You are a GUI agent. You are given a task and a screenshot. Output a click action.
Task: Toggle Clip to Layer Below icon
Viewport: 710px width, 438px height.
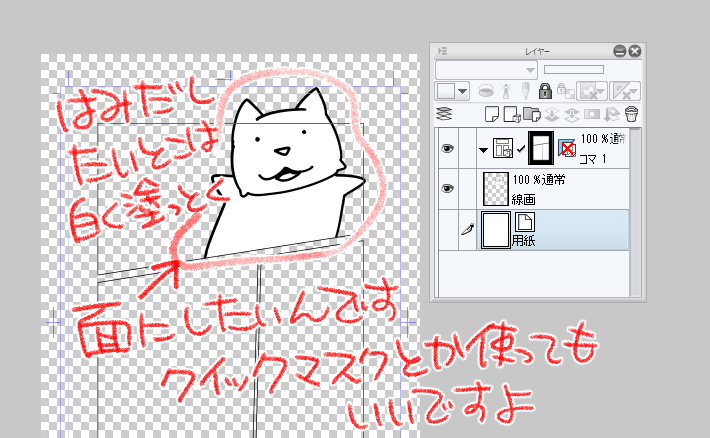tap(486, 91)
